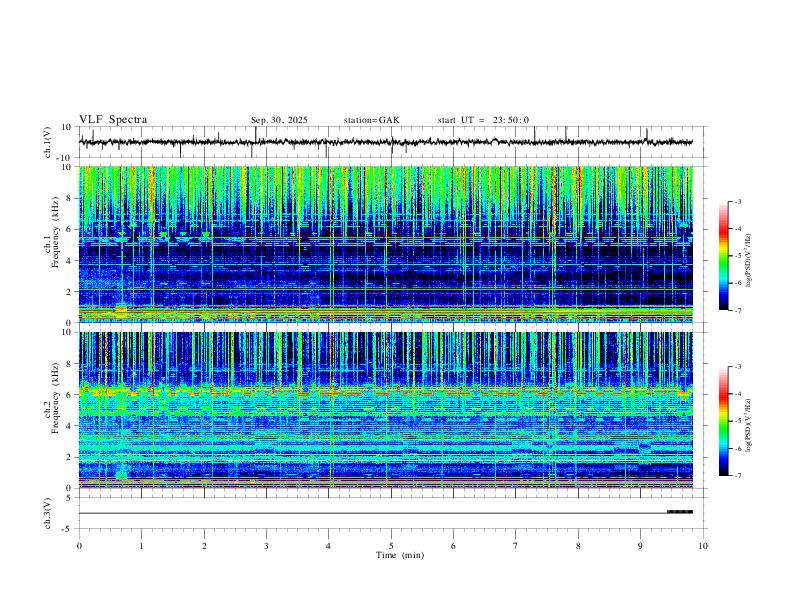Click the "2" tick label on the time axis

(204, 546)
